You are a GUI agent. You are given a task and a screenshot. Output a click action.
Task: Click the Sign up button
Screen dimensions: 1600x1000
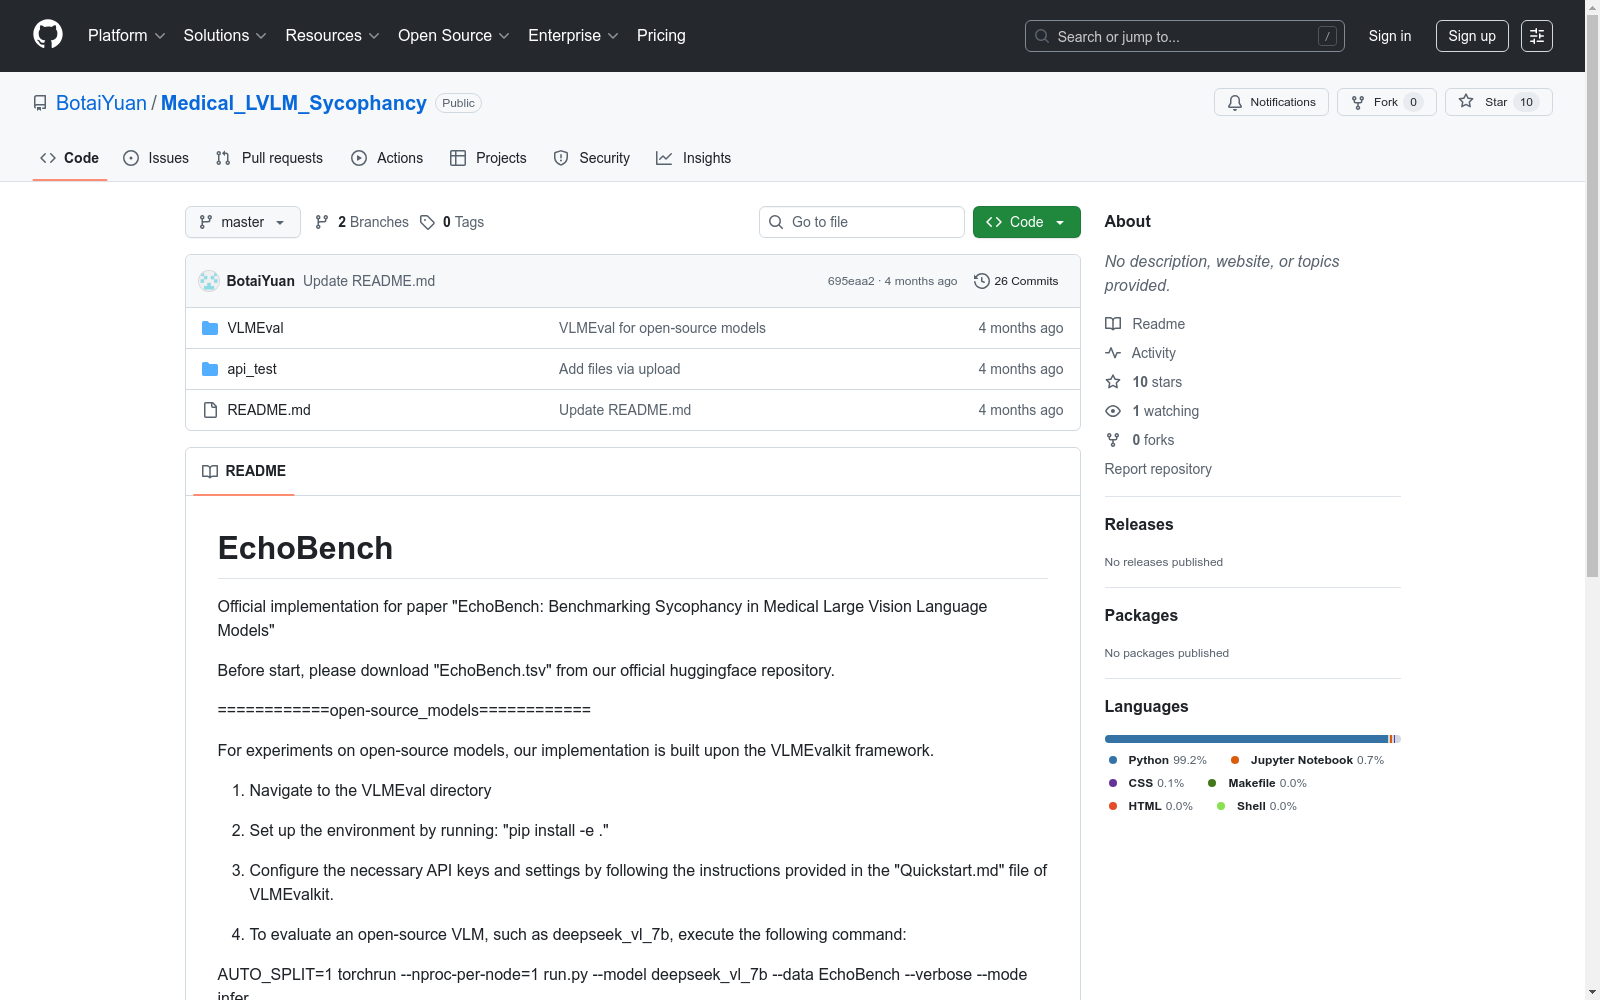click(x=1472, y=36)
